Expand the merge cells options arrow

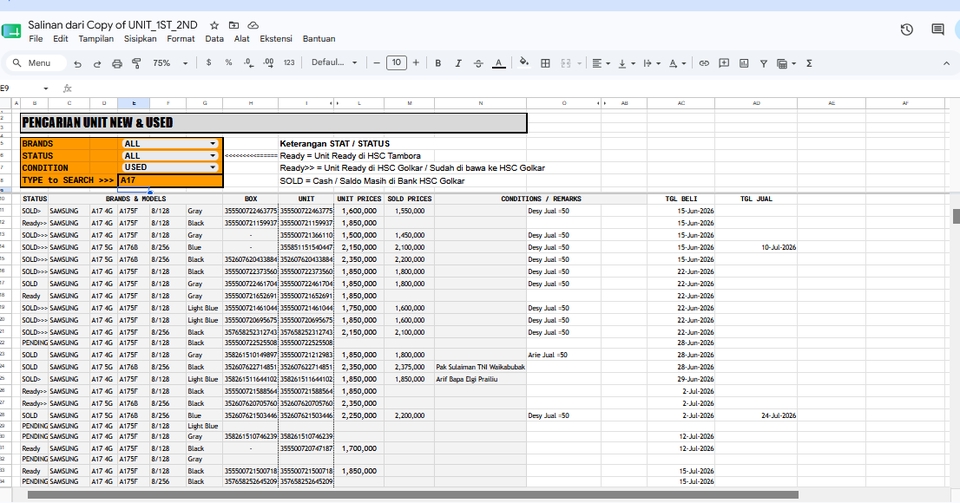tap(579, 63)
